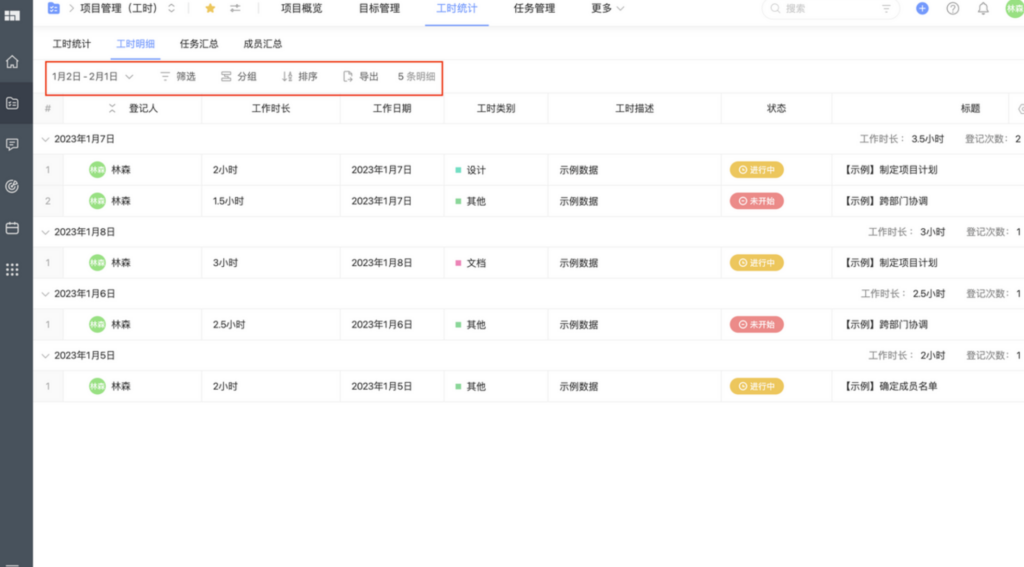Click the 工时类别 column header
This screenshot has height=567, width=1024.
(x=496, y=108)
